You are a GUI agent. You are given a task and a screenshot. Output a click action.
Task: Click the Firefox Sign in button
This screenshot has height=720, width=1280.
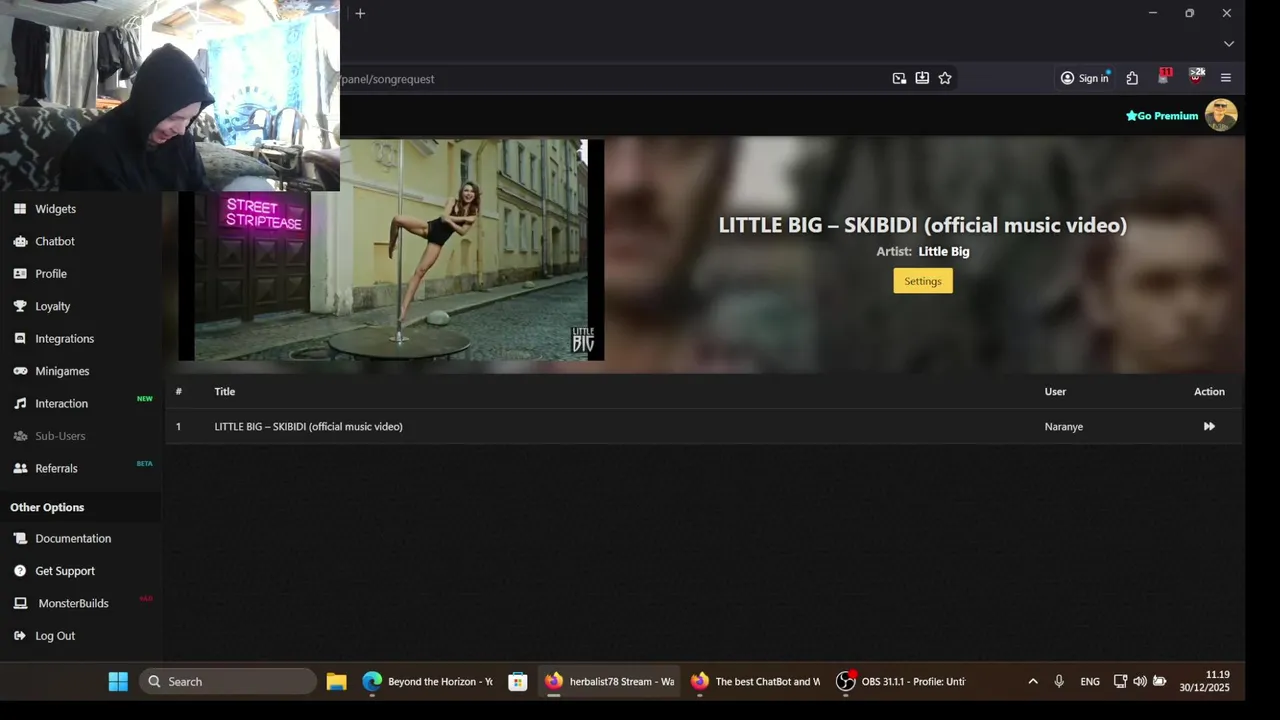tap(1084, 78)
